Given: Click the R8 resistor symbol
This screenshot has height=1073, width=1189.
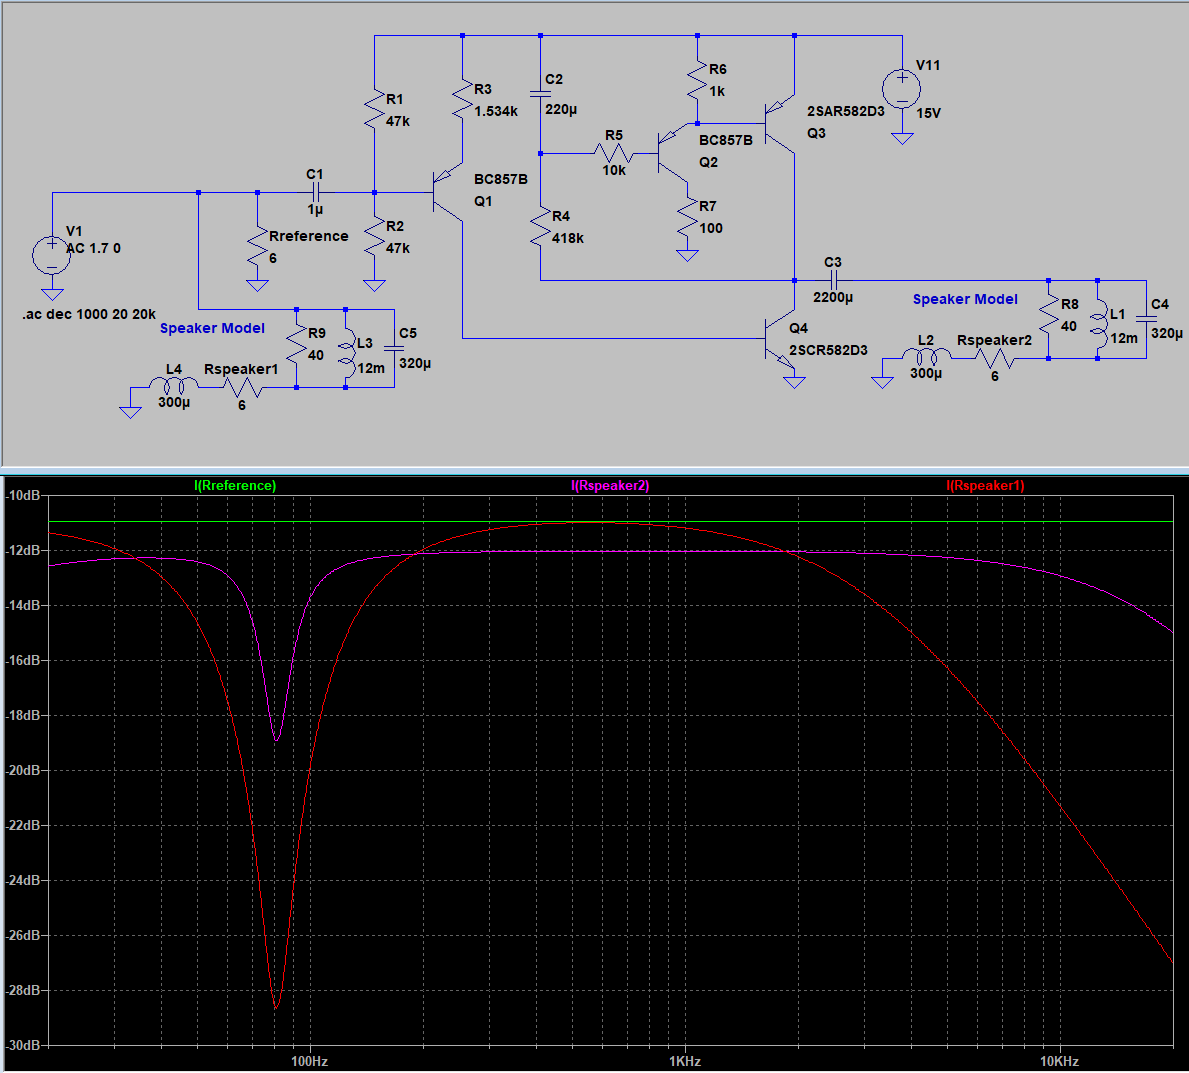Looking at the screenshot, I should 1049,313.
